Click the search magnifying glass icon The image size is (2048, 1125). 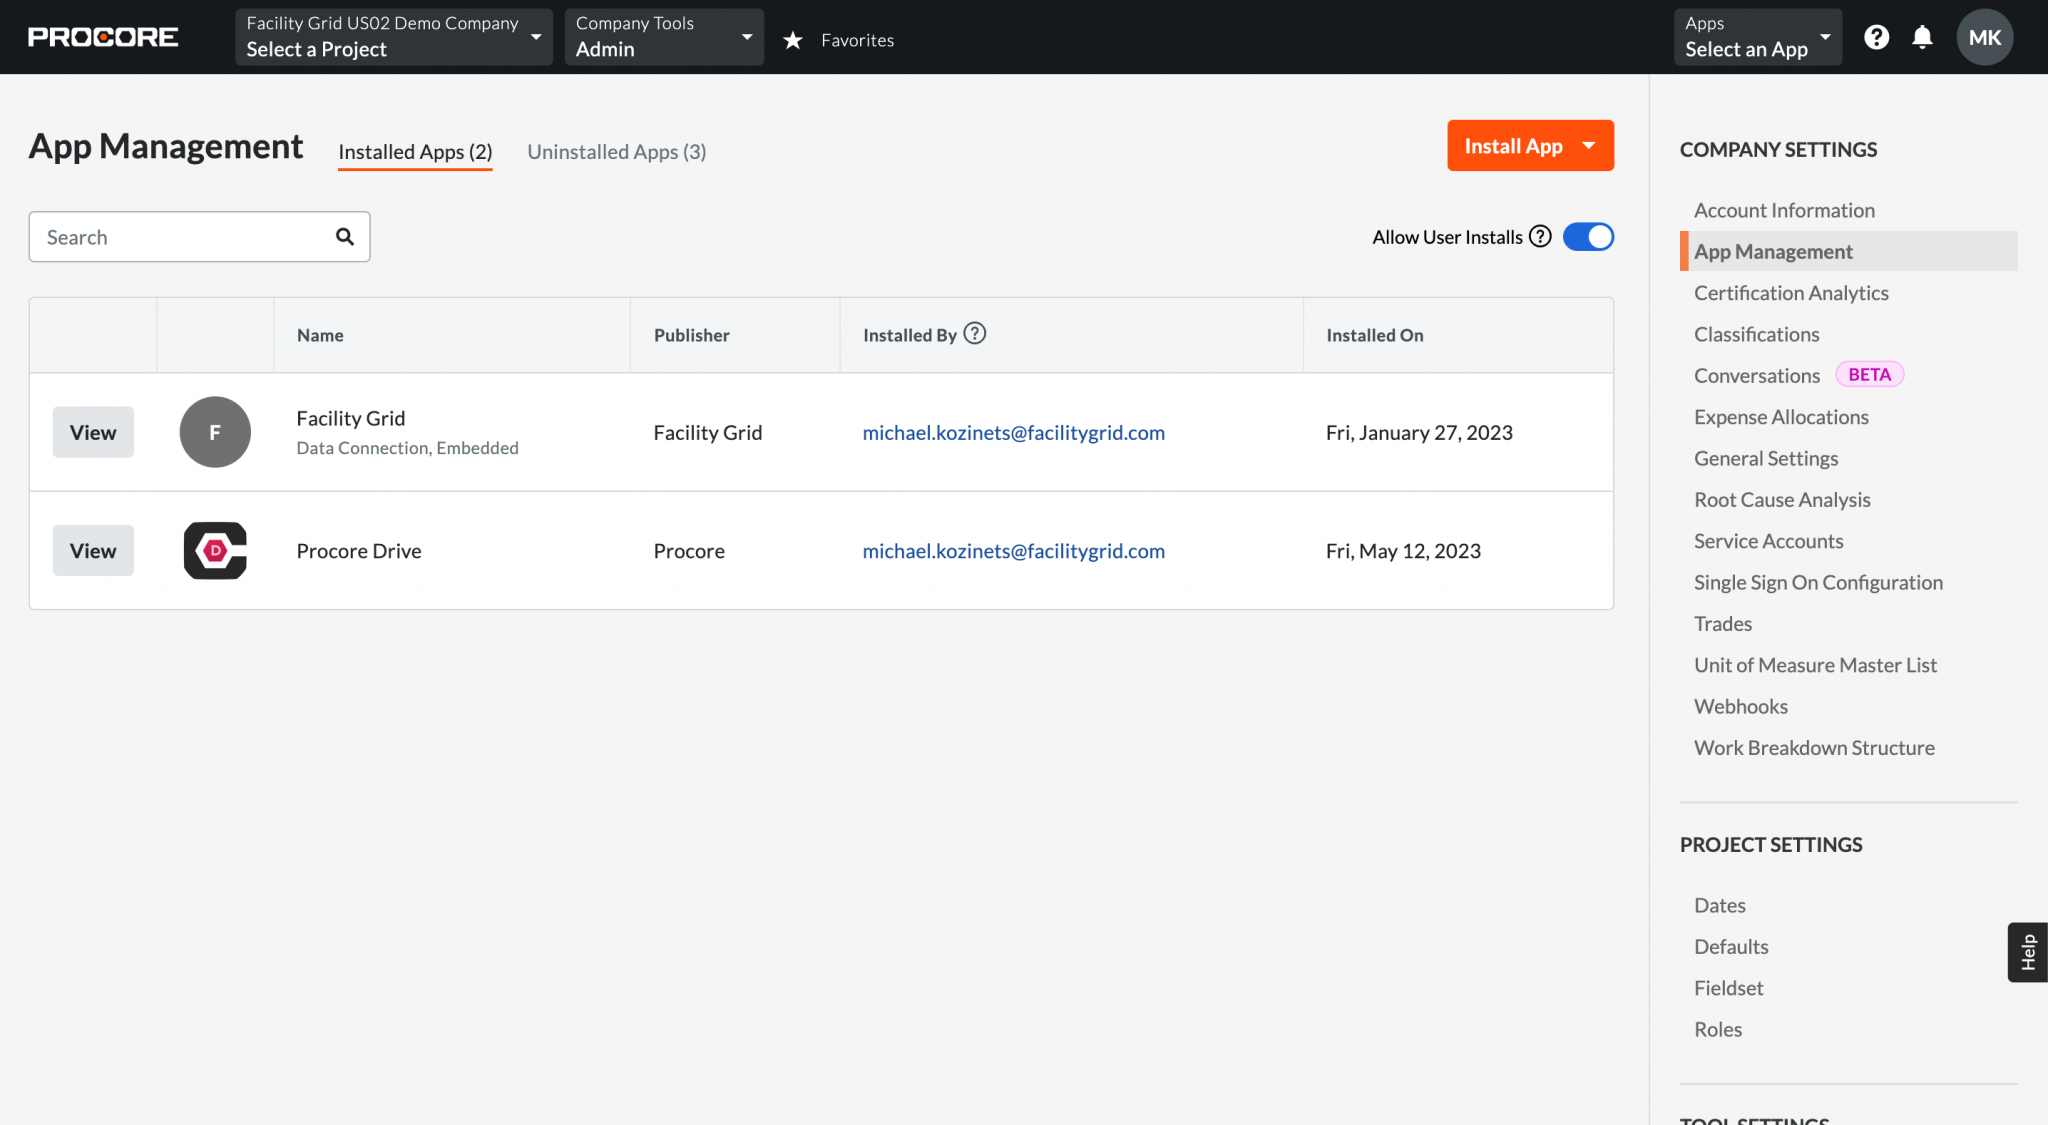tap(344, 236)
